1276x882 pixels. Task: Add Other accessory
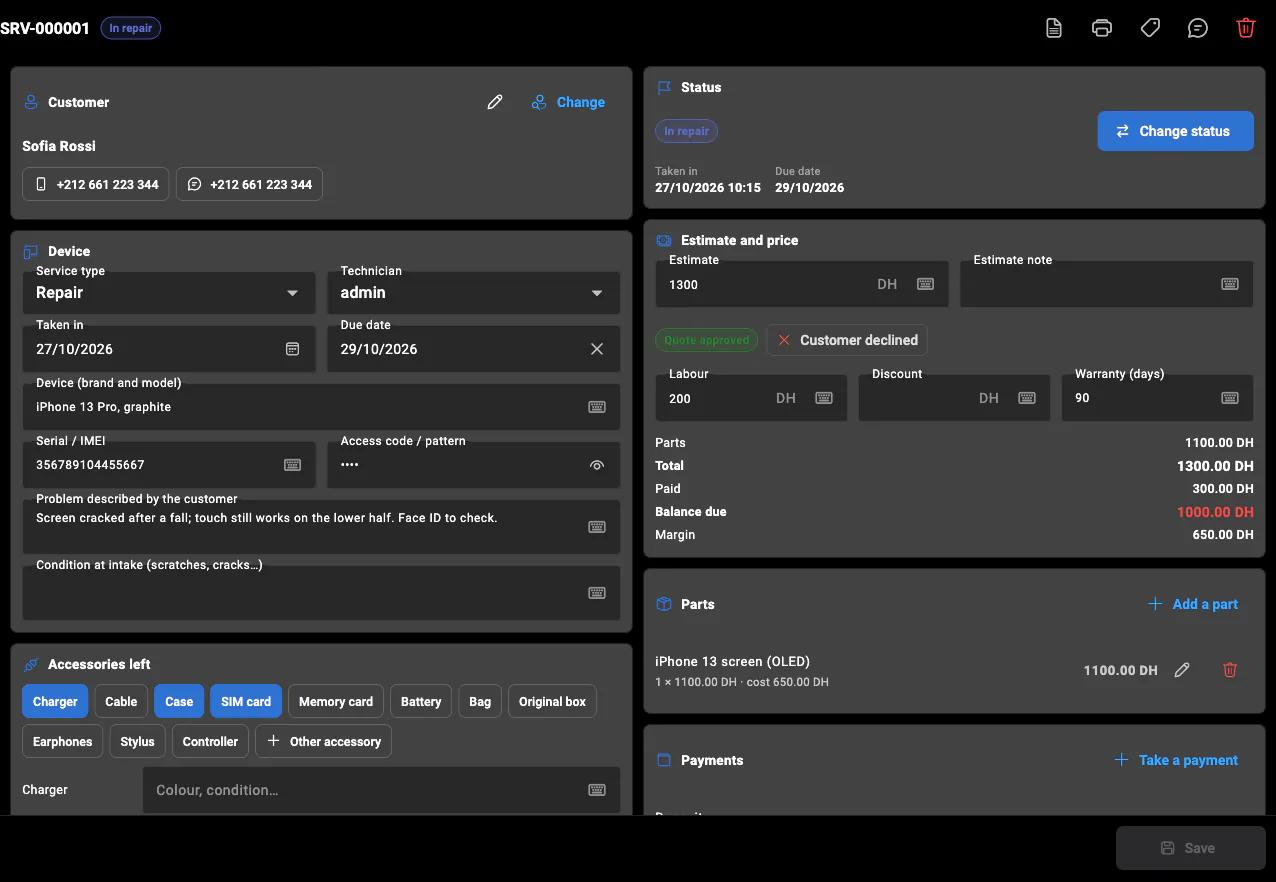(x=324, y=742)
